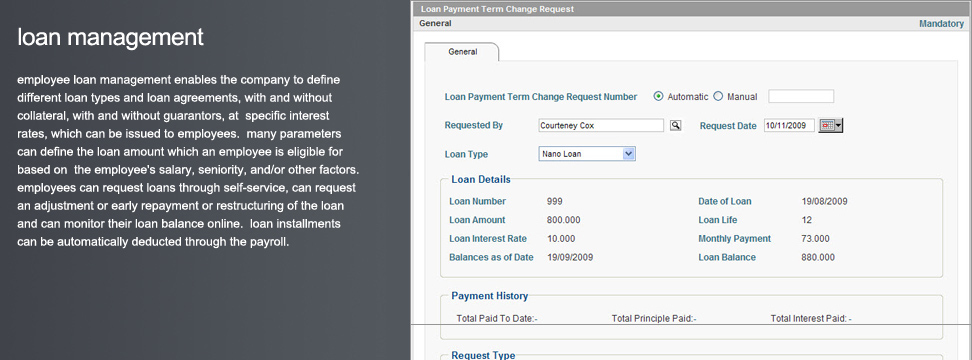Click the Payment History section heading
Image resolution: width=972 pixels, height=360 pixels.
point(490,296)
